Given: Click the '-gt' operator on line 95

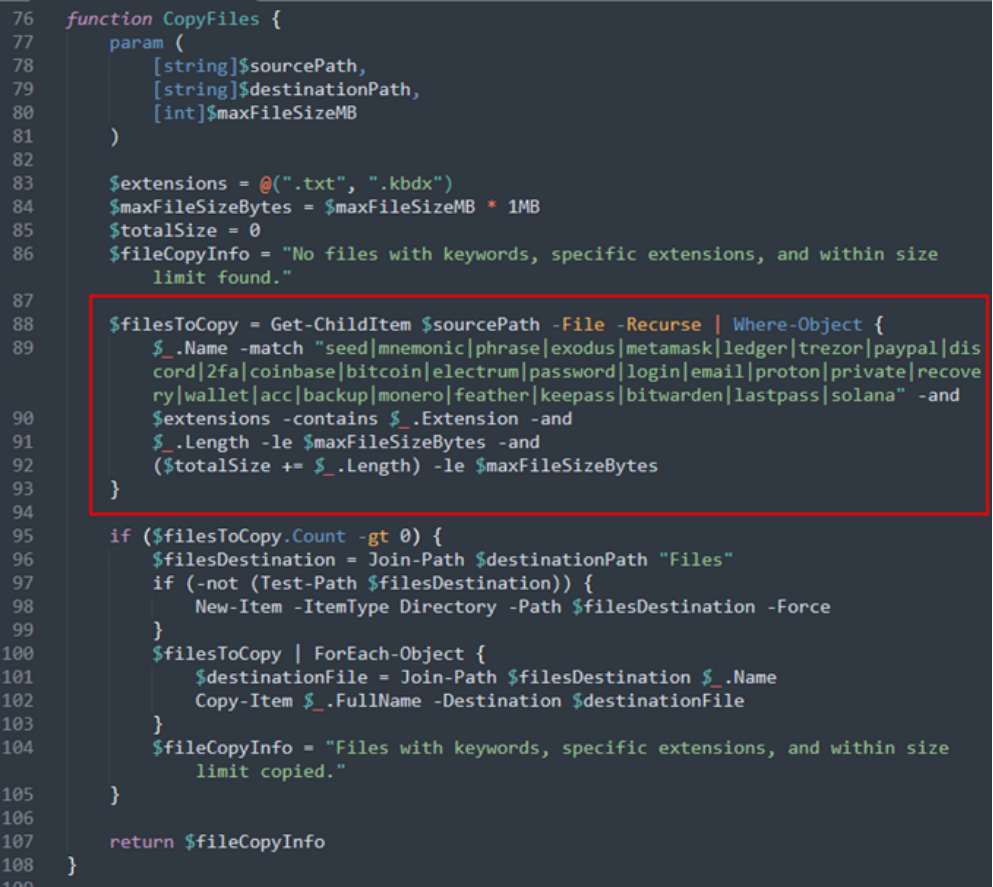Looking at the screenshot, I should coord(372,536).
